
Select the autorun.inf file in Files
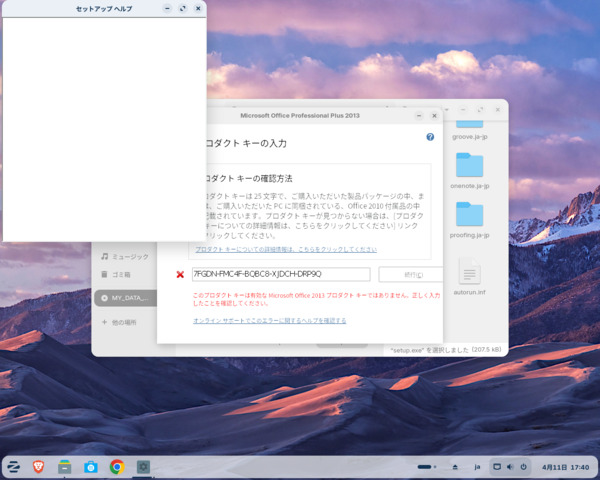pyautogui.click(x=470, y=276)
